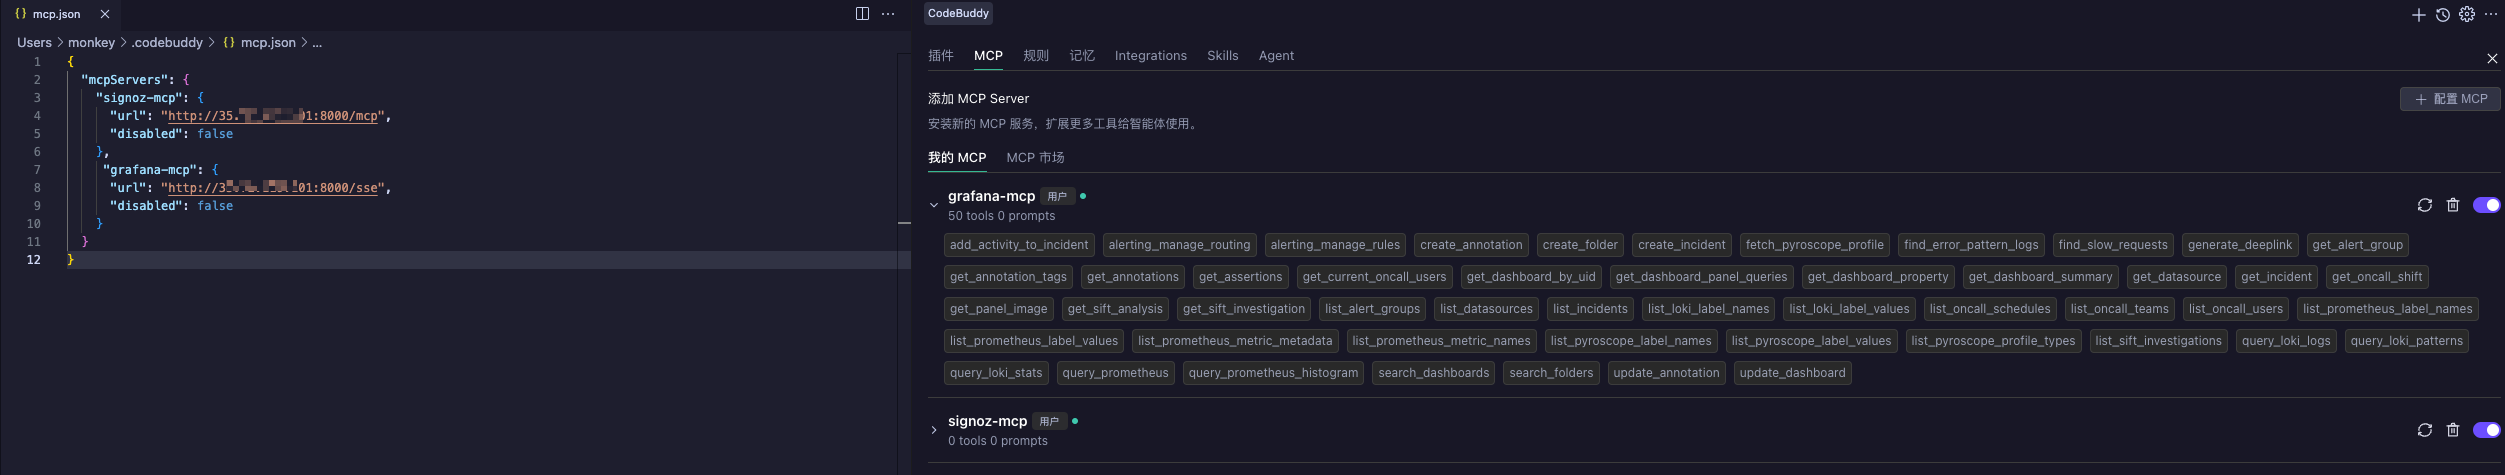This screenshot has width=2505, height=475.
Task: Click the .codebuddy breadcrumb segment
Action: tap(167, 43)
